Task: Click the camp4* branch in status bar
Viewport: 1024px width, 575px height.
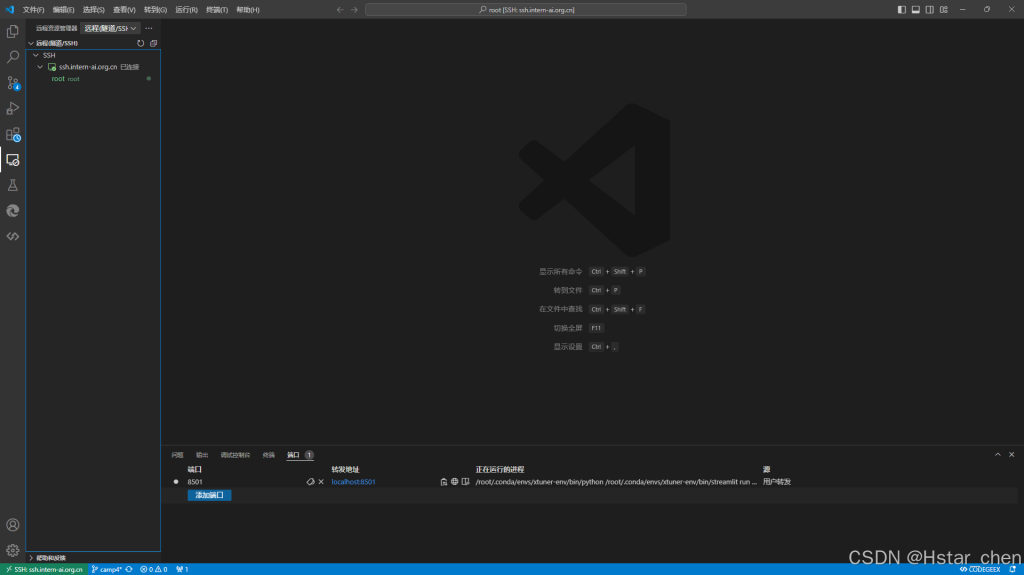Action: tap(106, 569)
